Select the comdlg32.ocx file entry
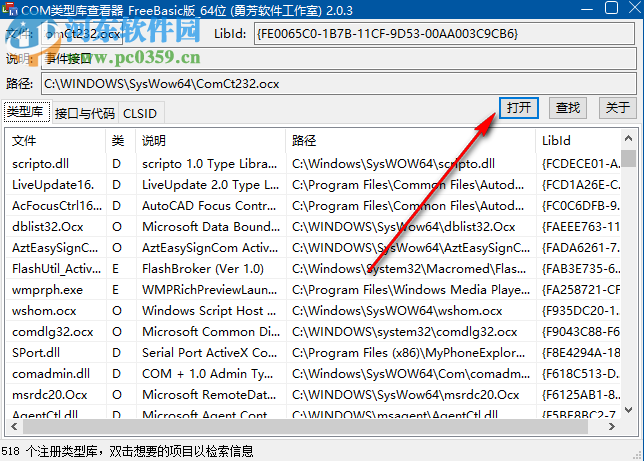Viewport: 644px width, 461px height. click(x=53, y=332)
